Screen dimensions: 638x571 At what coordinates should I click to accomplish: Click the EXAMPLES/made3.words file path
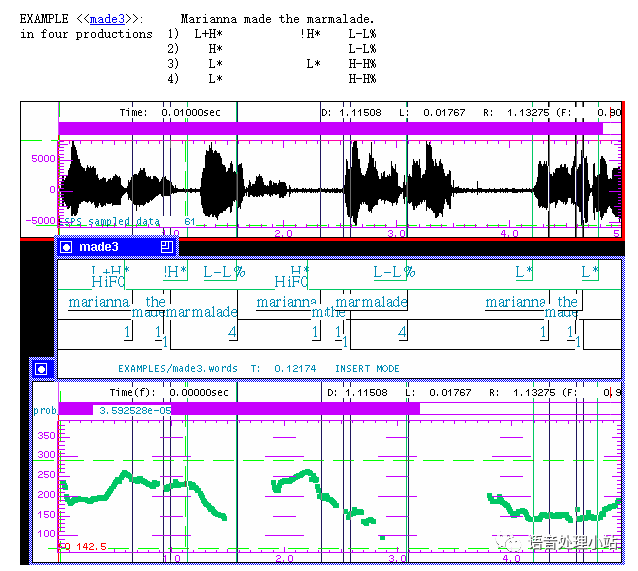coord(178,369)
